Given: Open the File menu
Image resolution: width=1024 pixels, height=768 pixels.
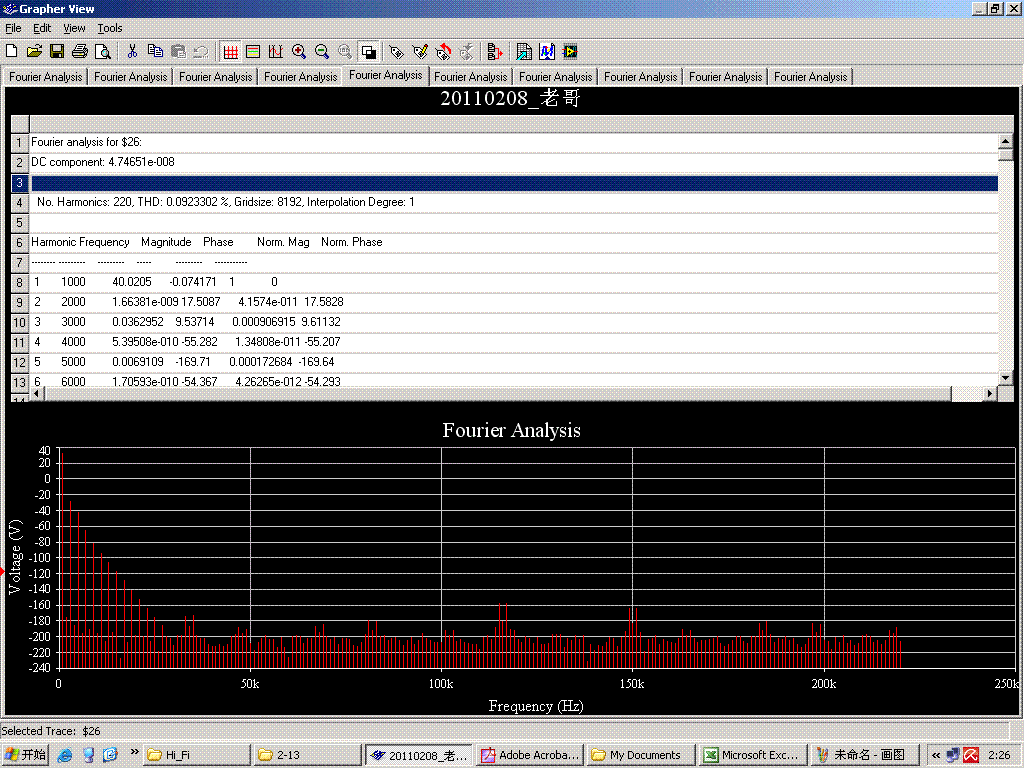Looking at the screenshot, I should click(13, 28).
